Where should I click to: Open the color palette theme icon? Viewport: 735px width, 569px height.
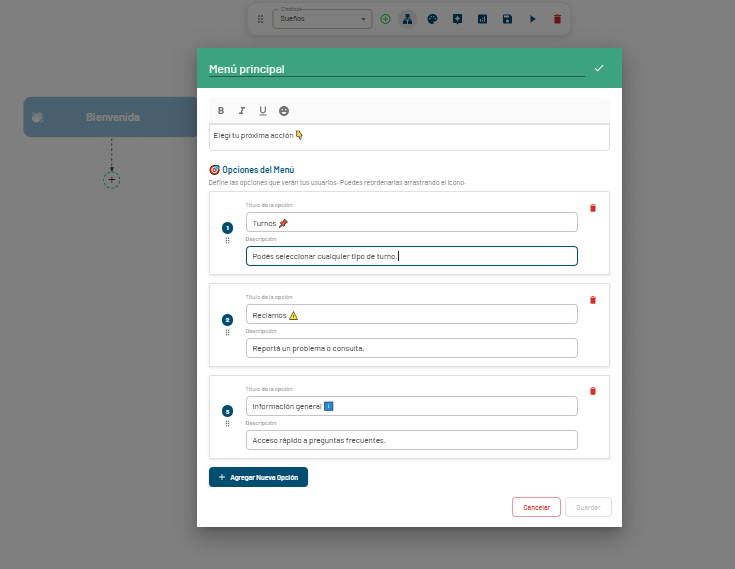[x=432, y=19]
